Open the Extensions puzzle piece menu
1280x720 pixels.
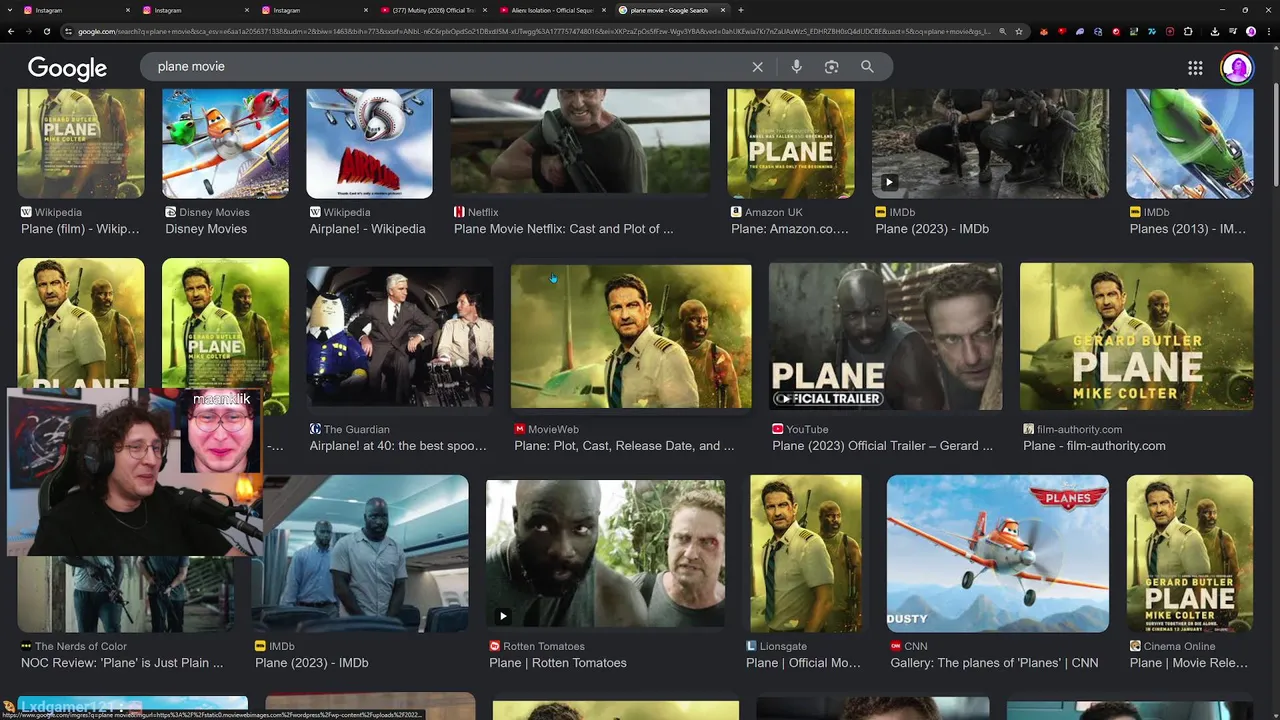[x=1188, y=31]
